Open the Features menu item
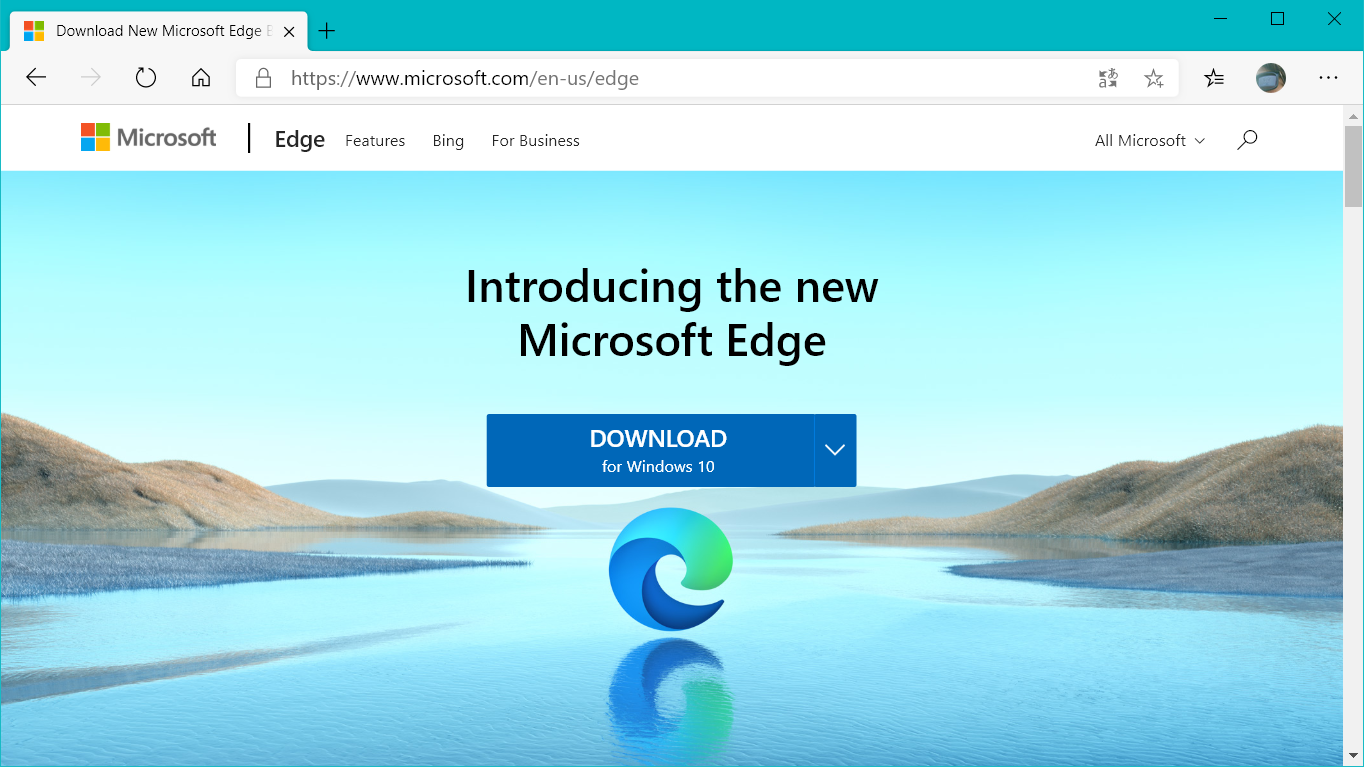The width and height of the screenshot is (1364, 767). coord(375,141)
